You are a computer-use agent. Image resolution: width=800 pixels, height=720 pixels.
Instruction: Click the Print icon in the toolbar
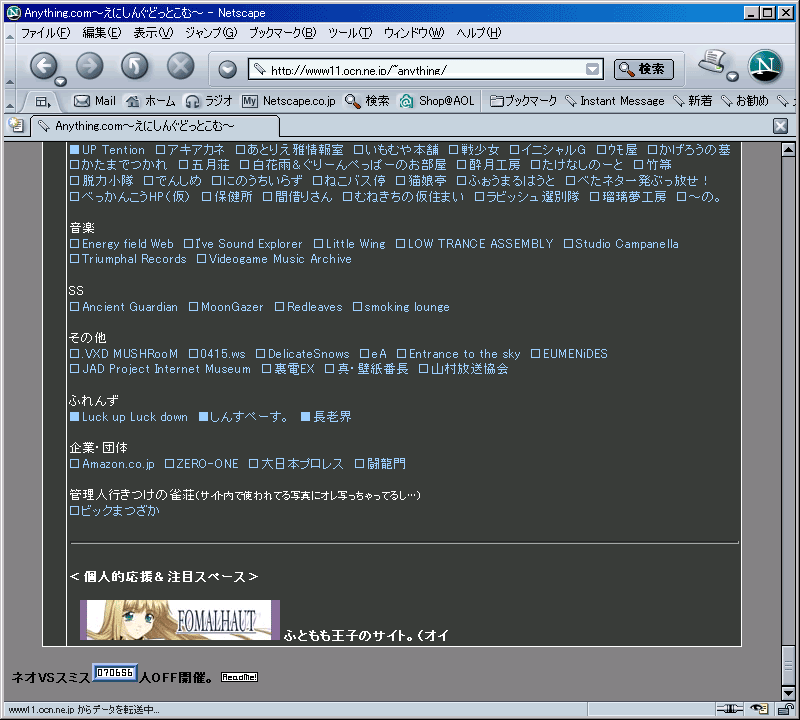[x=712, y=62]
